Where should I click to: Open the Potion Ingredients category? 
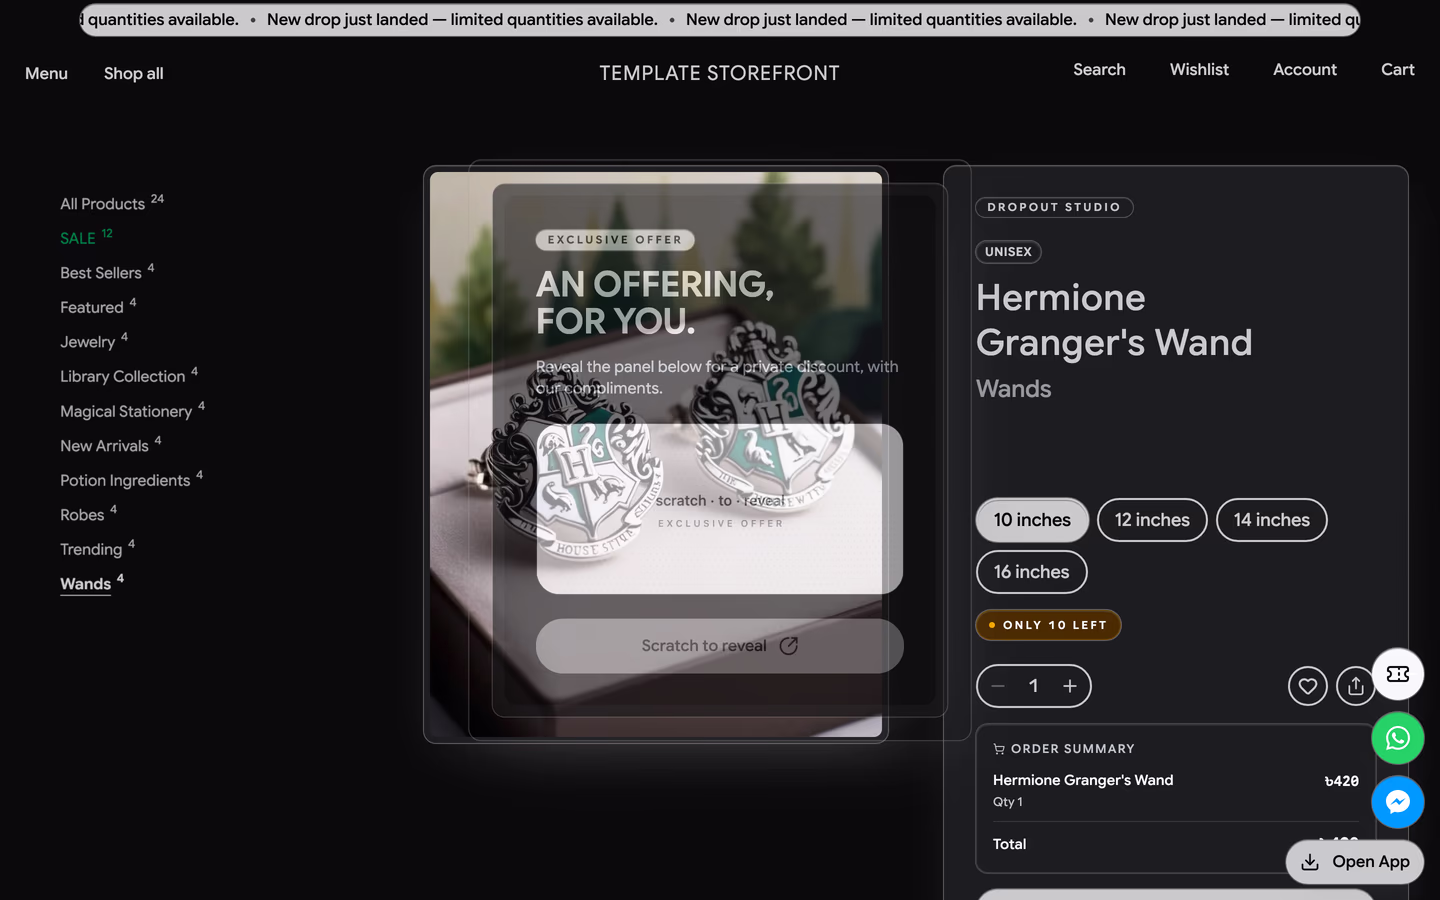(x=125, y=480)
